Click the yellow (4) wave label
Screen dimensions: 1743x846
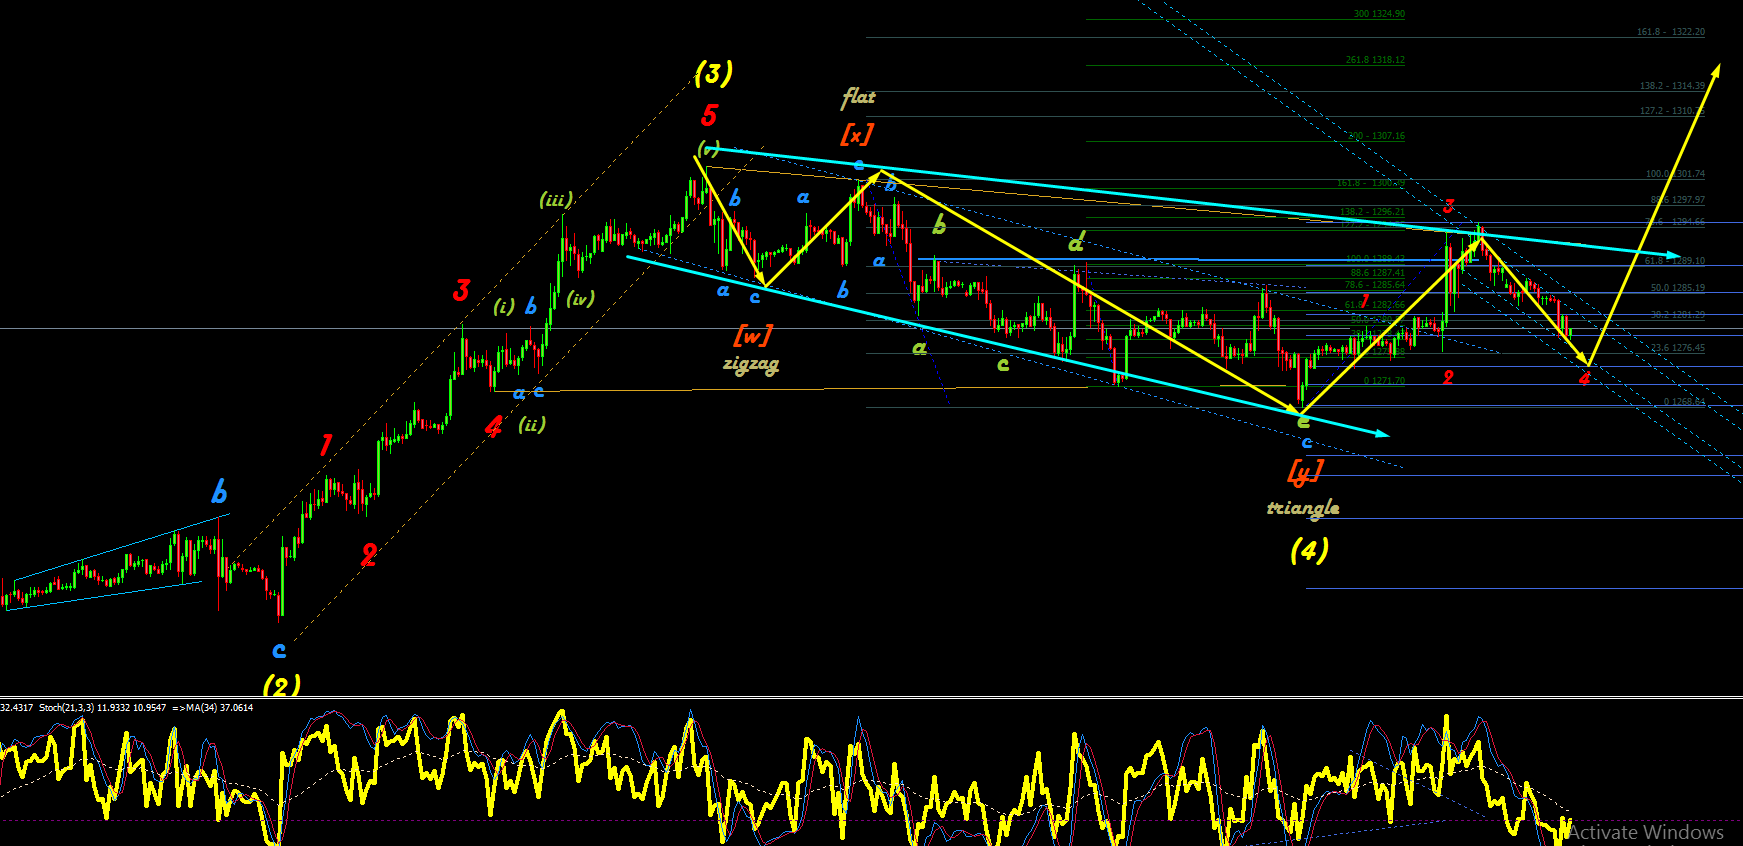(x=1309, y=550)
